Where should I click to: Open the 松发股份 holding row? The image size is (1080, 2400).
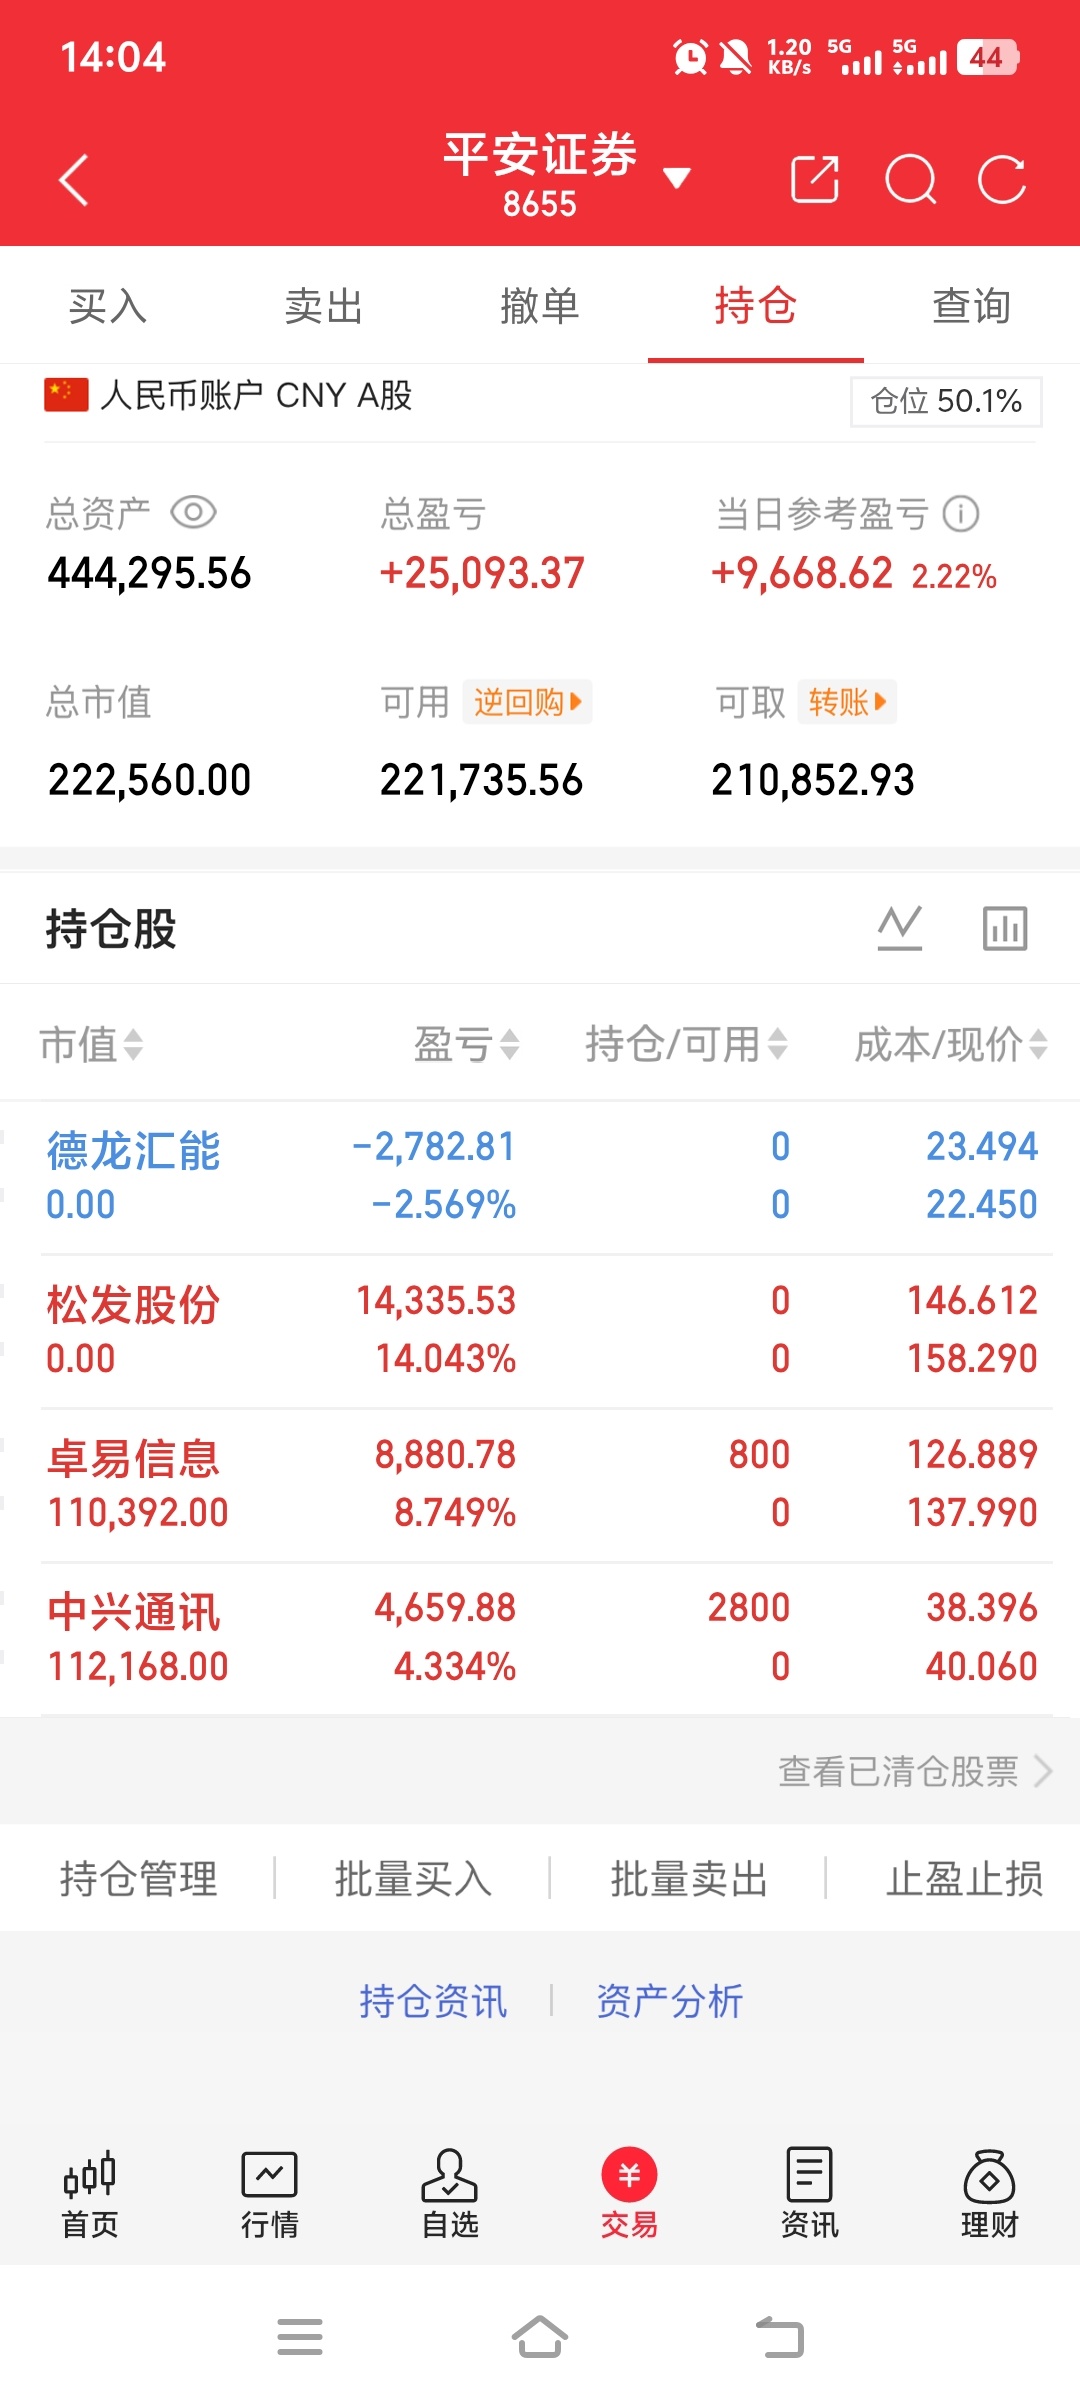click(540, 1330)
